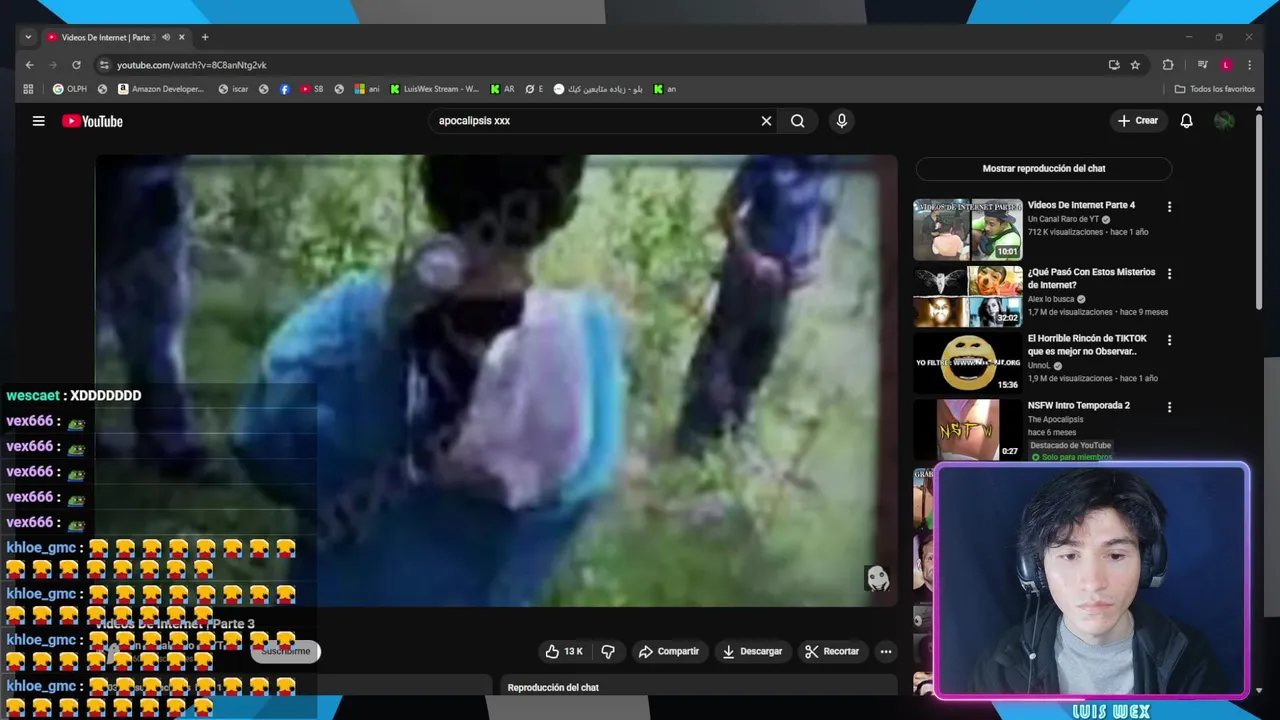Open the iscar bookmark

coord(233,89)
